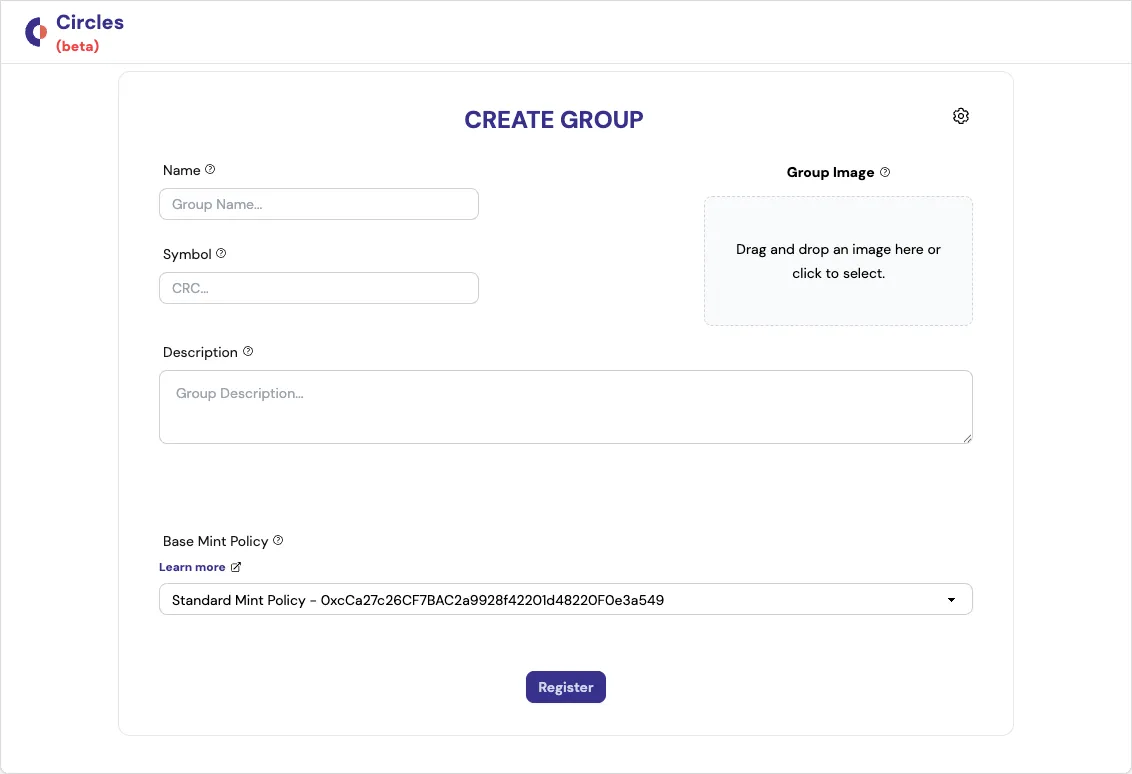Click the CRC symbol input field
Image resolution: width=1132 pixels, height=774 pixels.
(318, 288)
